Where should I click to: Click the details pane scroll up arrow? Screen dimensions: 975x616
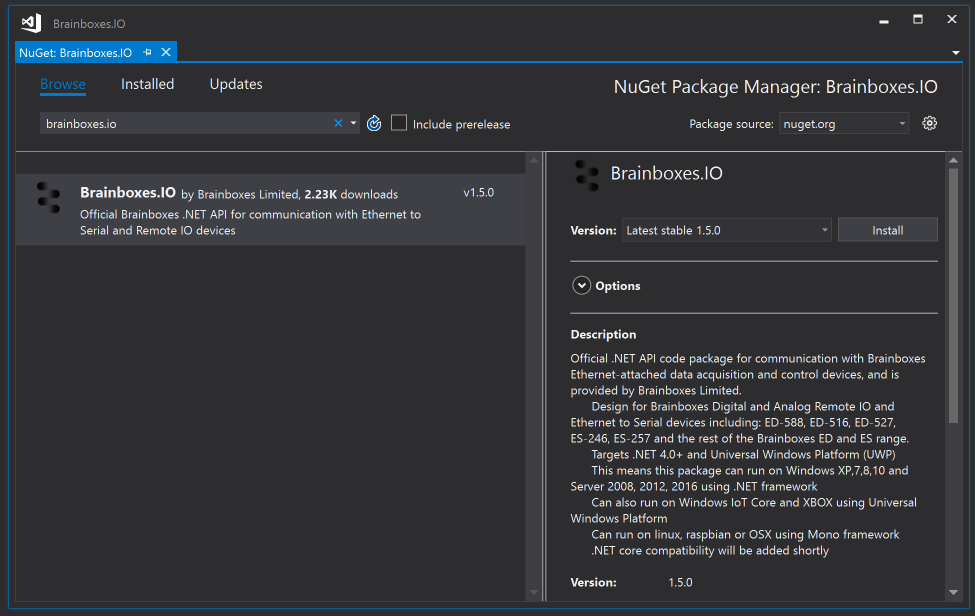(x=953, y=160)
